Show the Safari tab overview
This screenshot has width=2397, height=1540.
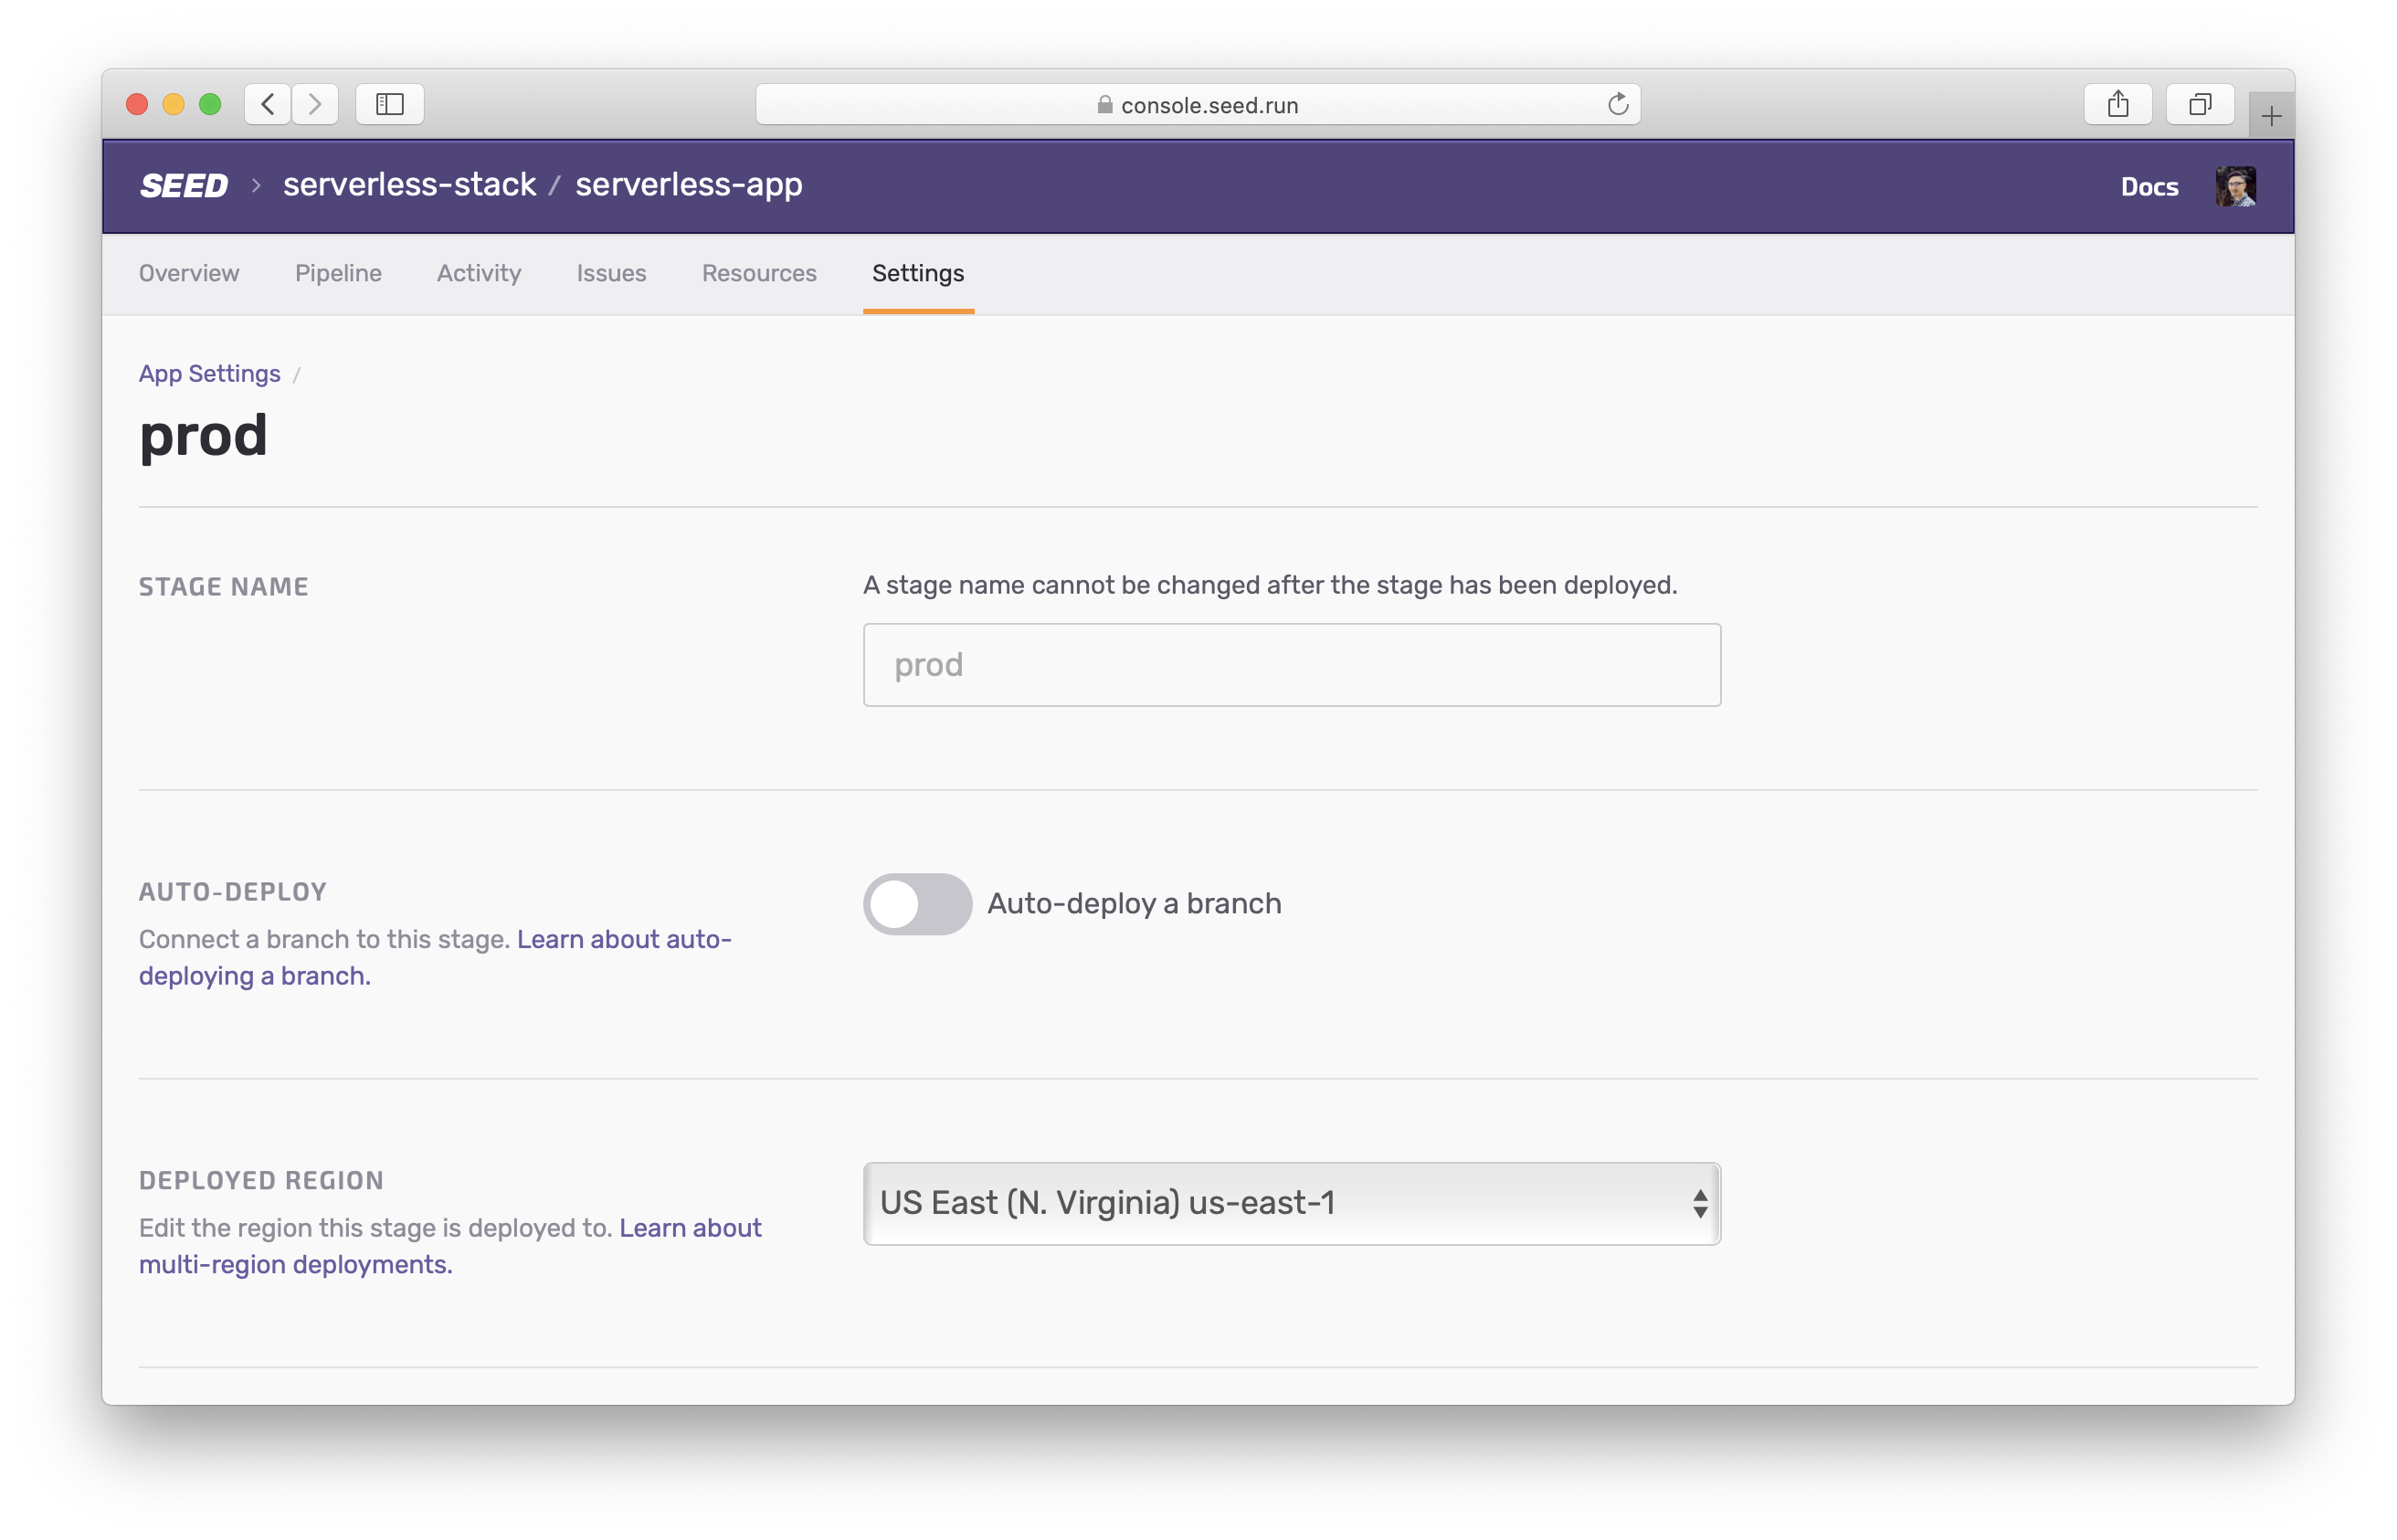point(2199,104)
